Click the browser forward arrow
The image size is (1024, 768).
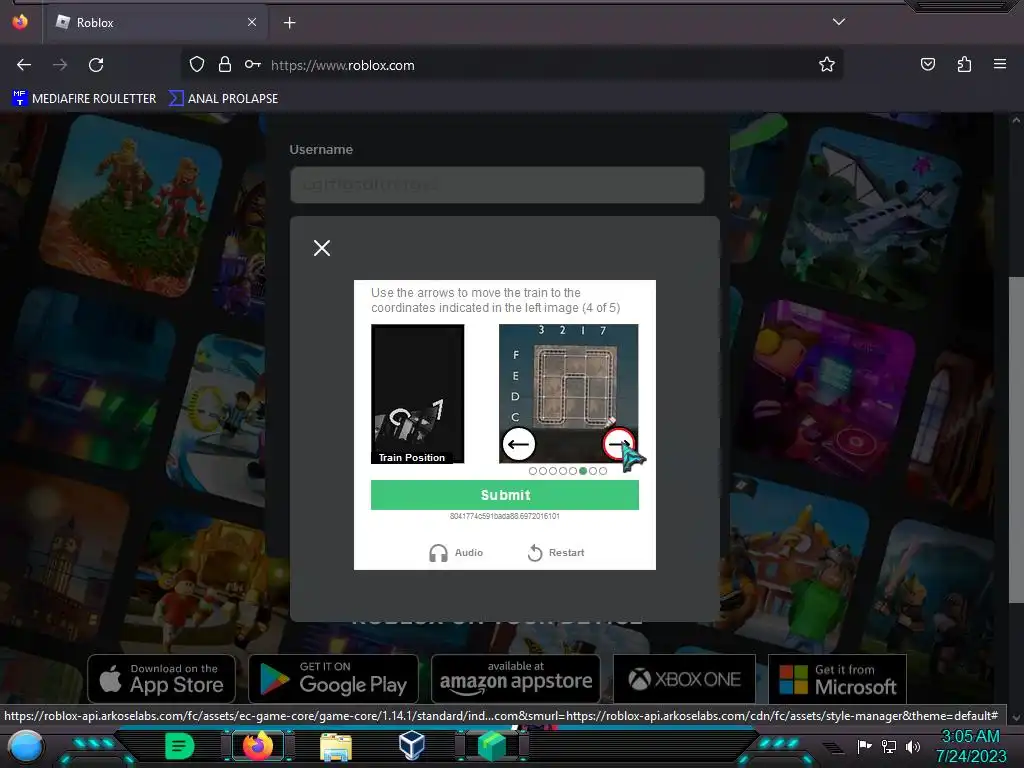click(x=60, y=65)
